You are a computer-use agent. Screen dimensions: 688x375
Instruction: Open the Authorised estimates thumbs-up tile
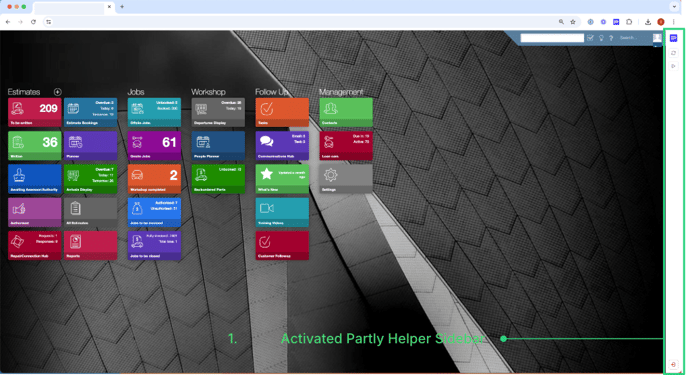click(35, 212)
